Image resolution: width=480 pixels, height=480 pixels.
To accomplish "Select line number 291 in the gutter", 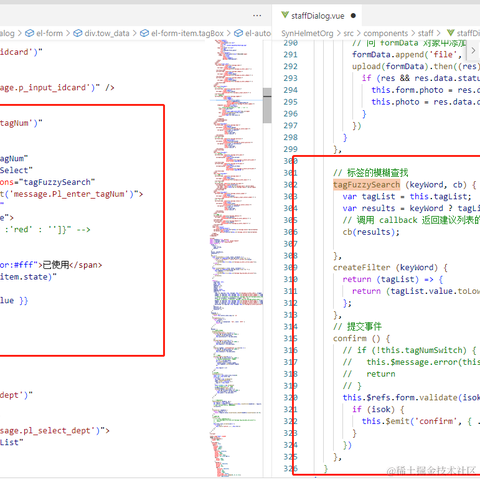I will click(x=290, y=55).
